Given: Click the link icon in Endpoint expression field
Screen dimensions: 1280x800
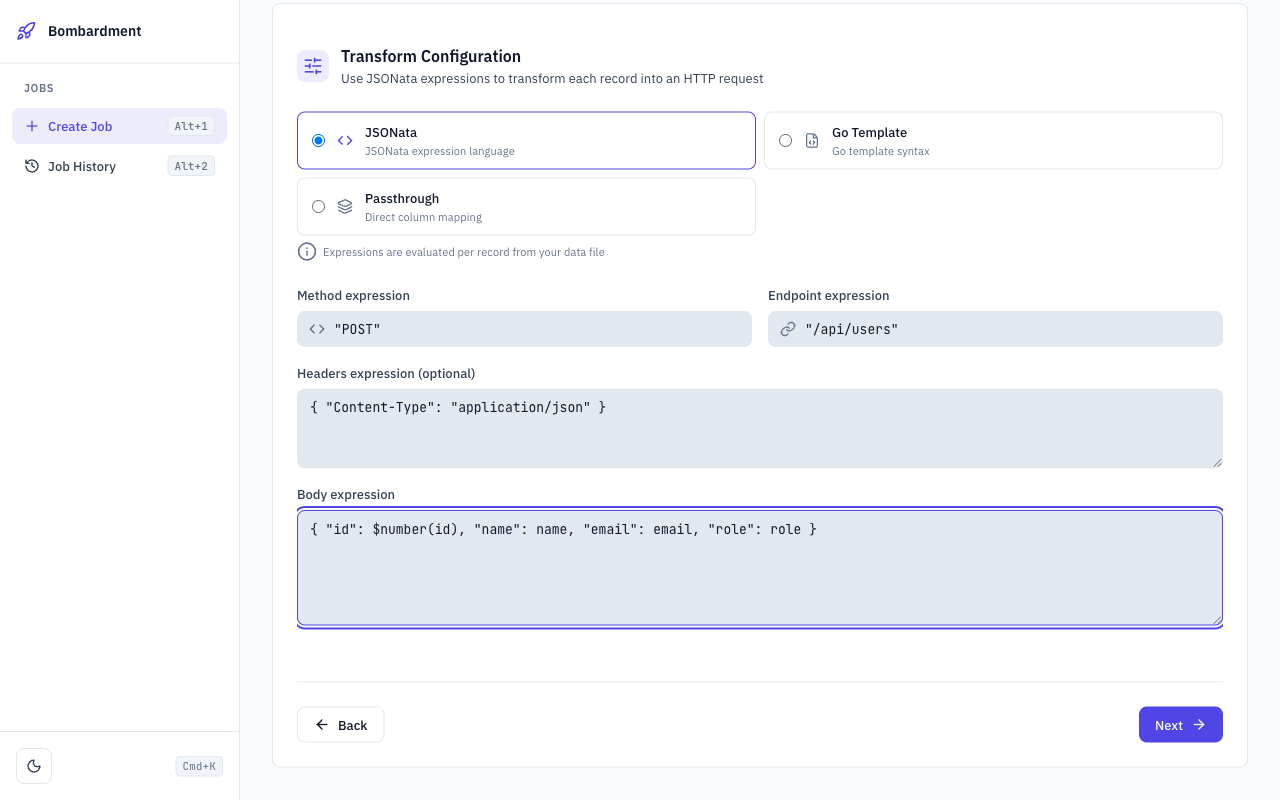Looking at the screenshot, I should pos(786,328).
